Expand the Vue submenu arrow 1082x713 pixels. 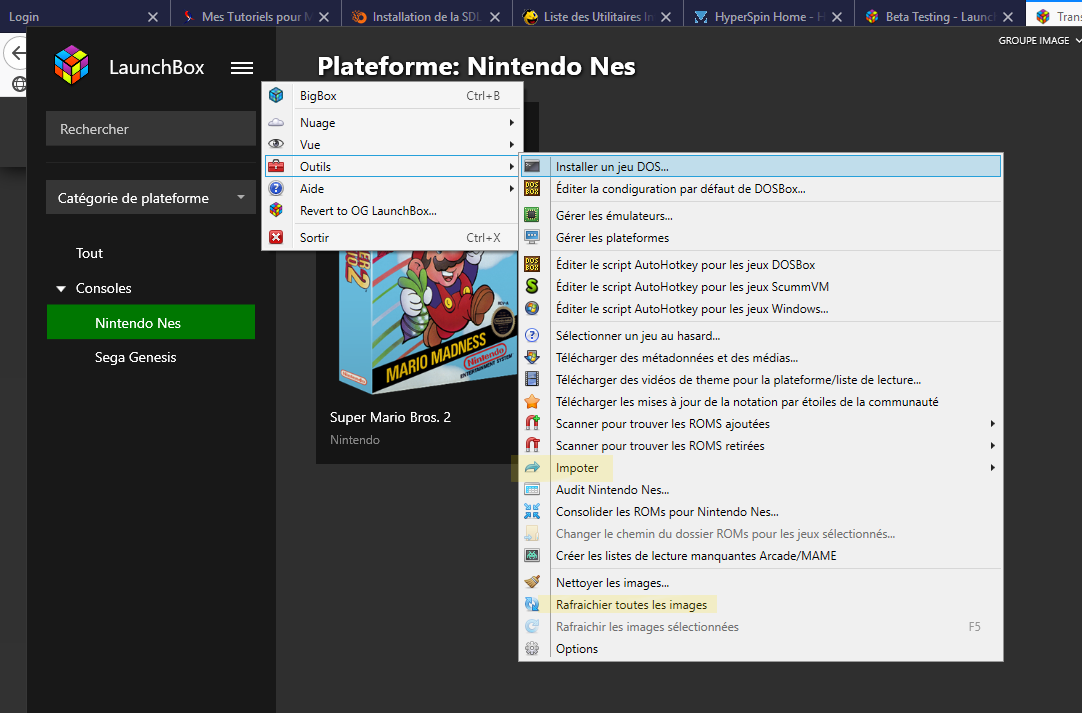511,144
